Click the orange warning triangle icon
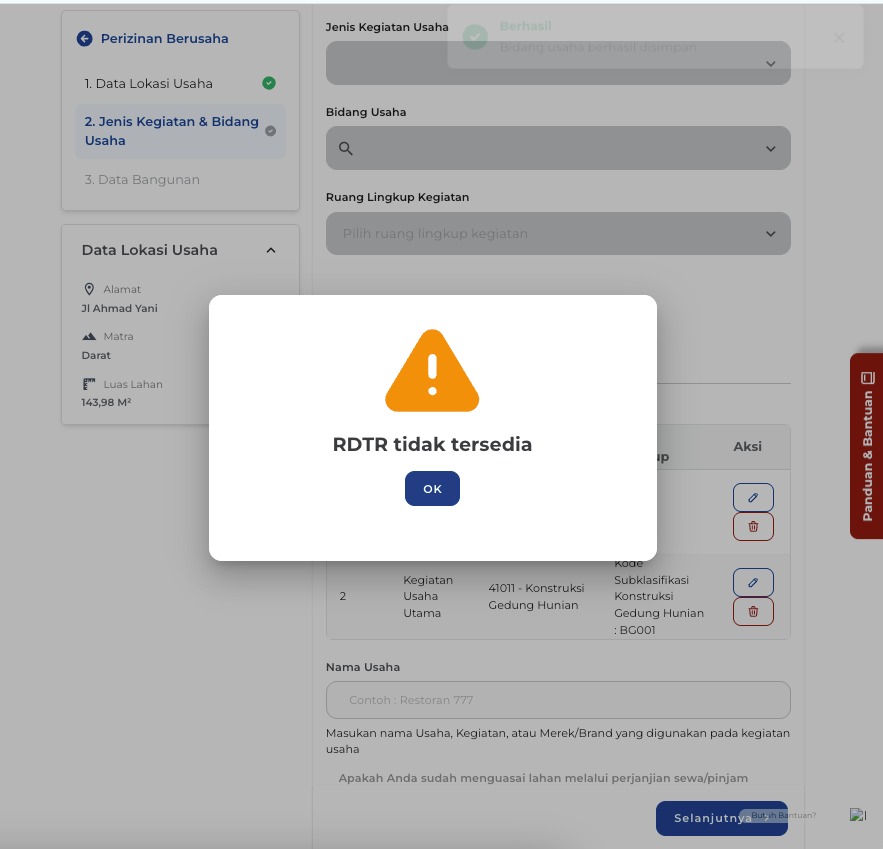This screenshot has height=849, width=883. (432, 370)
